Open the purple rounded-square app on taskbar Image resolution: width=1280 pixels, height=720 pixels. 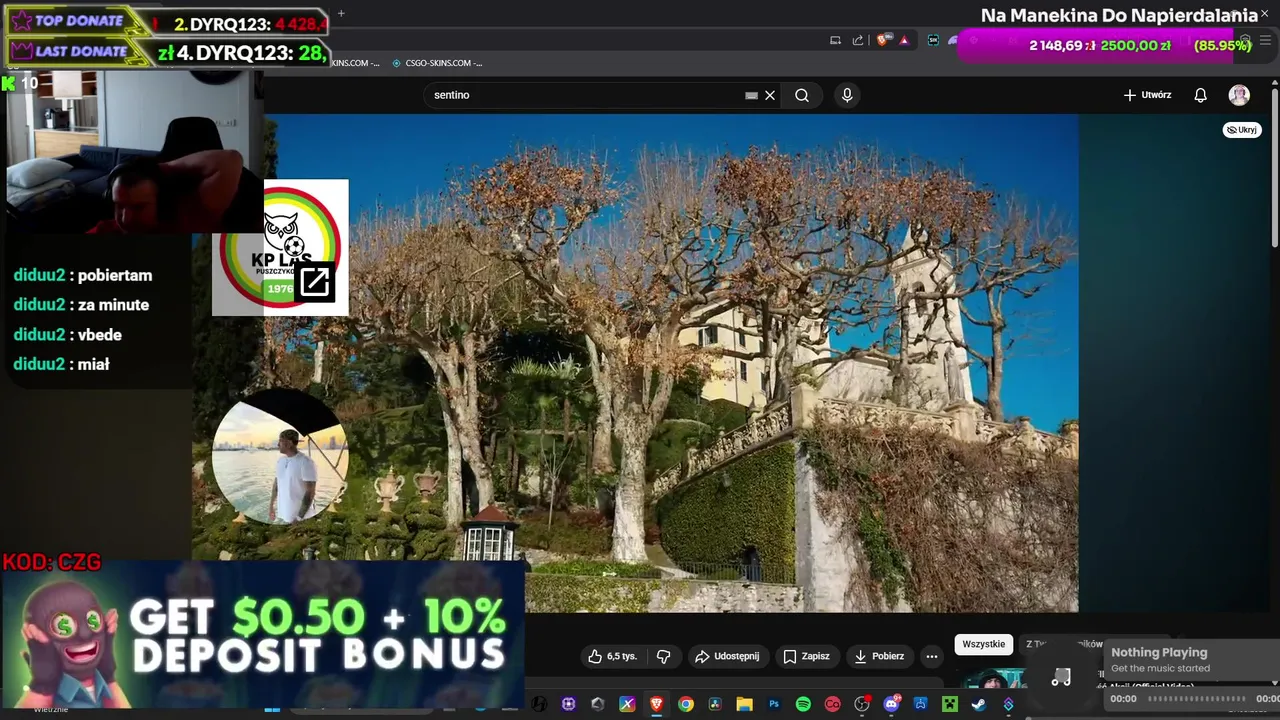pyautogui.click(x=569, y=704)
